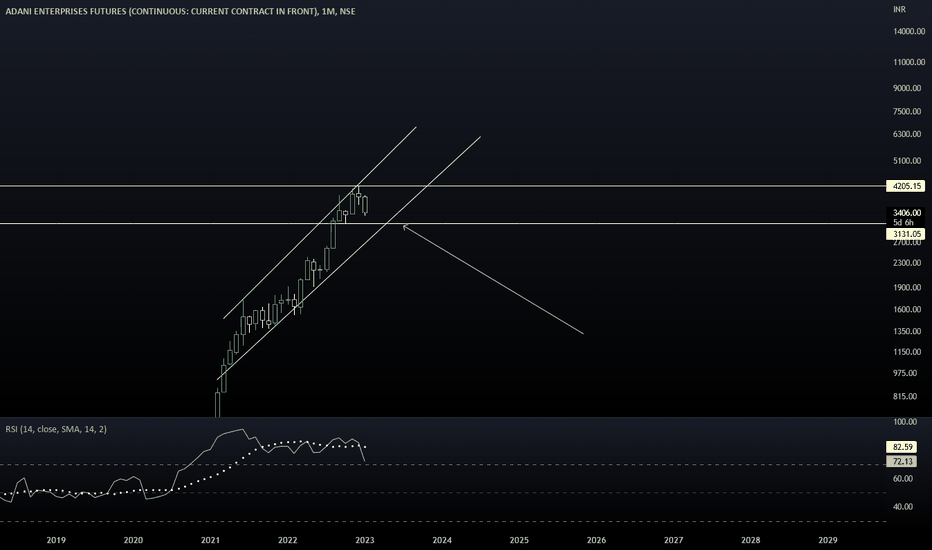
Task: Click the RSI value 72.13 label
Action: (901, 461)
